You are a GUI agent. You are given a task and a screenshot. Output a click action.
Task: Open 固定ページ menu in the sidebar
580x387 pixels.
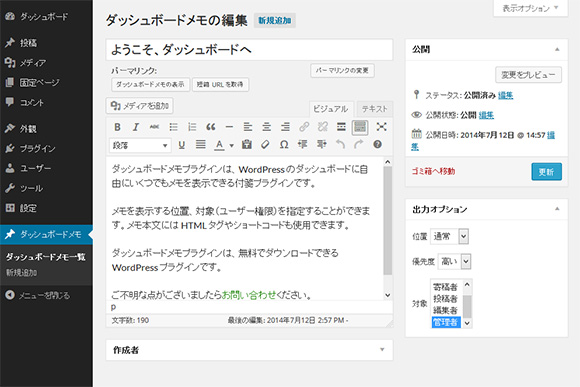tap(39, 83)
